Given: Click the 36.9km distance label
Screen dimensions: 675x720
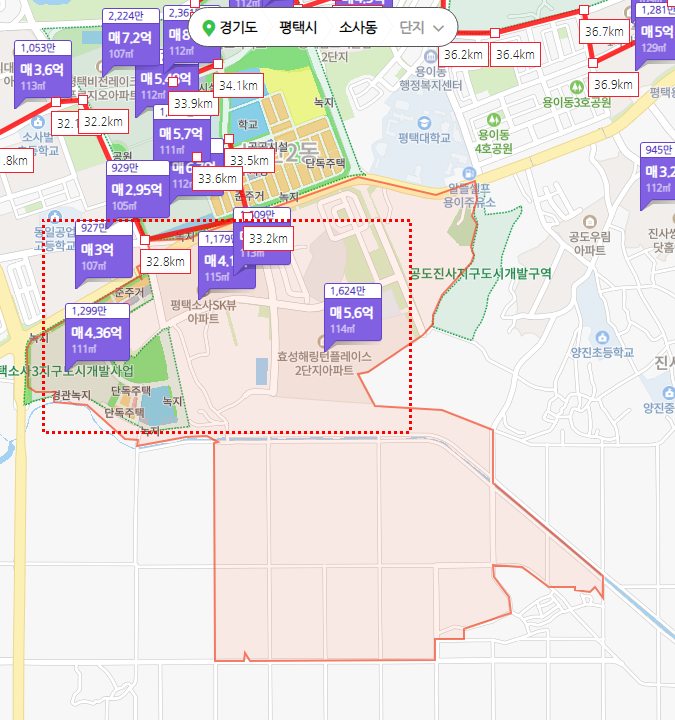Looking at the screenshot, I should point(613,84).
